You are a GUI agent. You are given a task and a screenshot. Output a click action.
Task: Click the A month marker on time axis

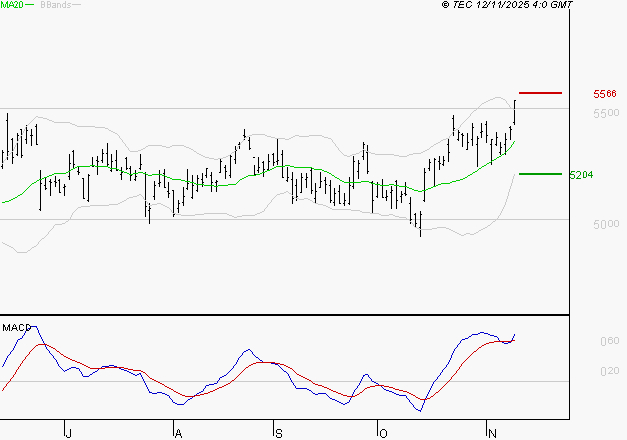pyautogui.click(x=179, y=434)
